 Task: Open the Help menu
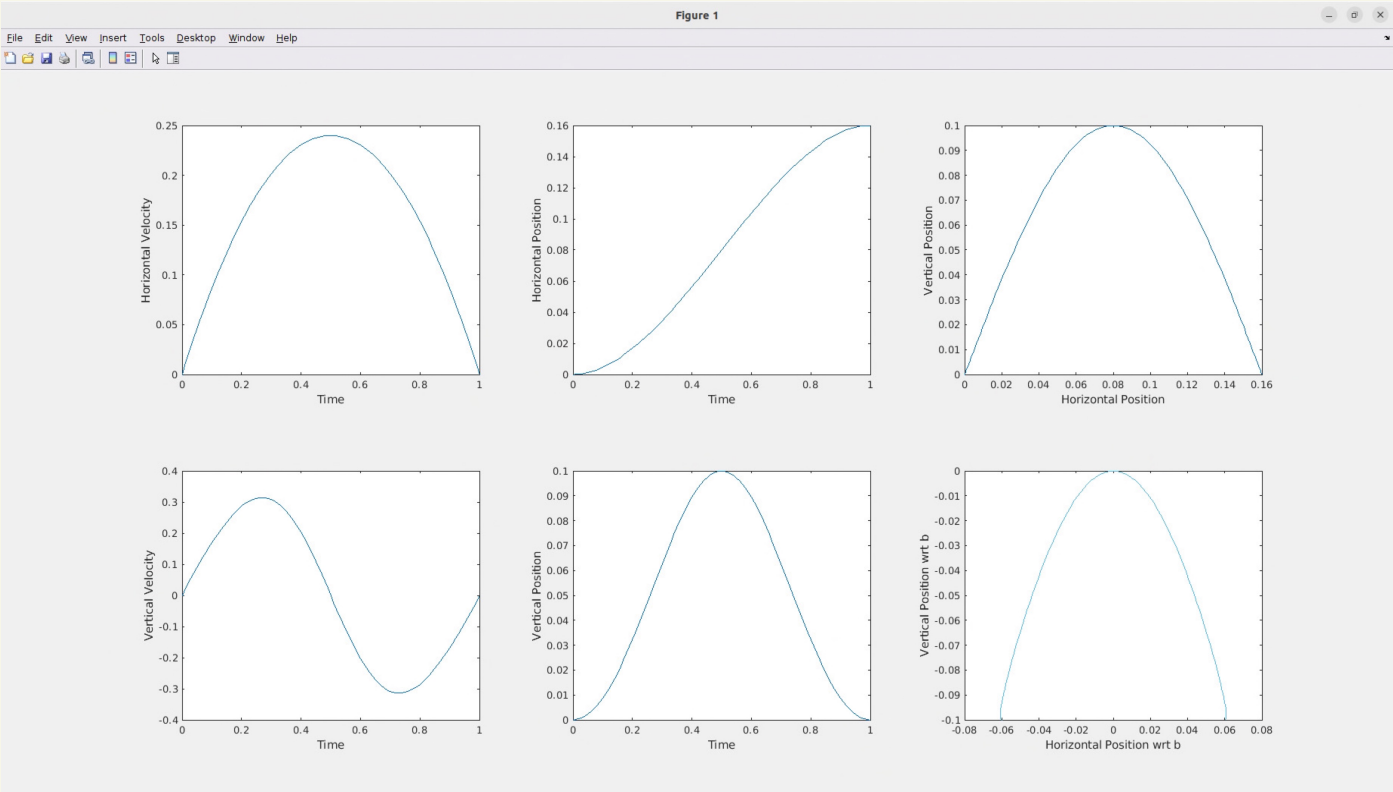[x=287, y=38]
